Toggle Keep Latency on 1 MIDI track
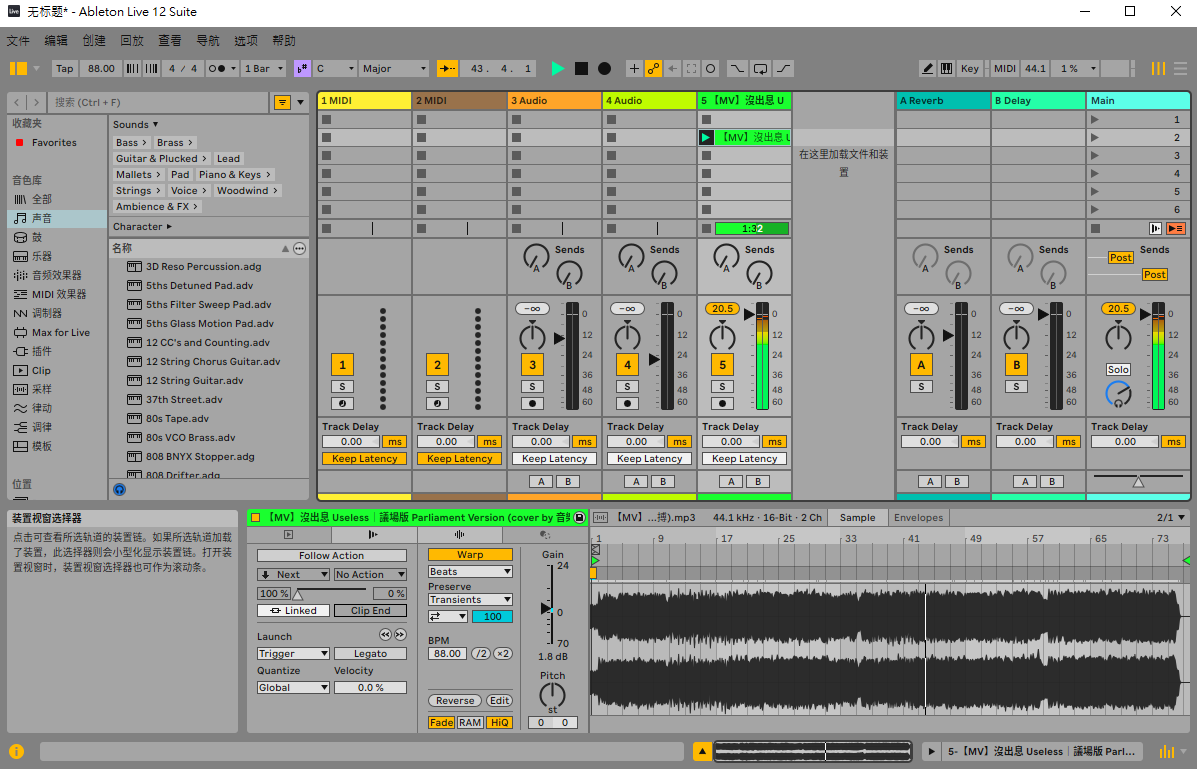This screenshot has width=1197, height=769. tap(364, 459)
